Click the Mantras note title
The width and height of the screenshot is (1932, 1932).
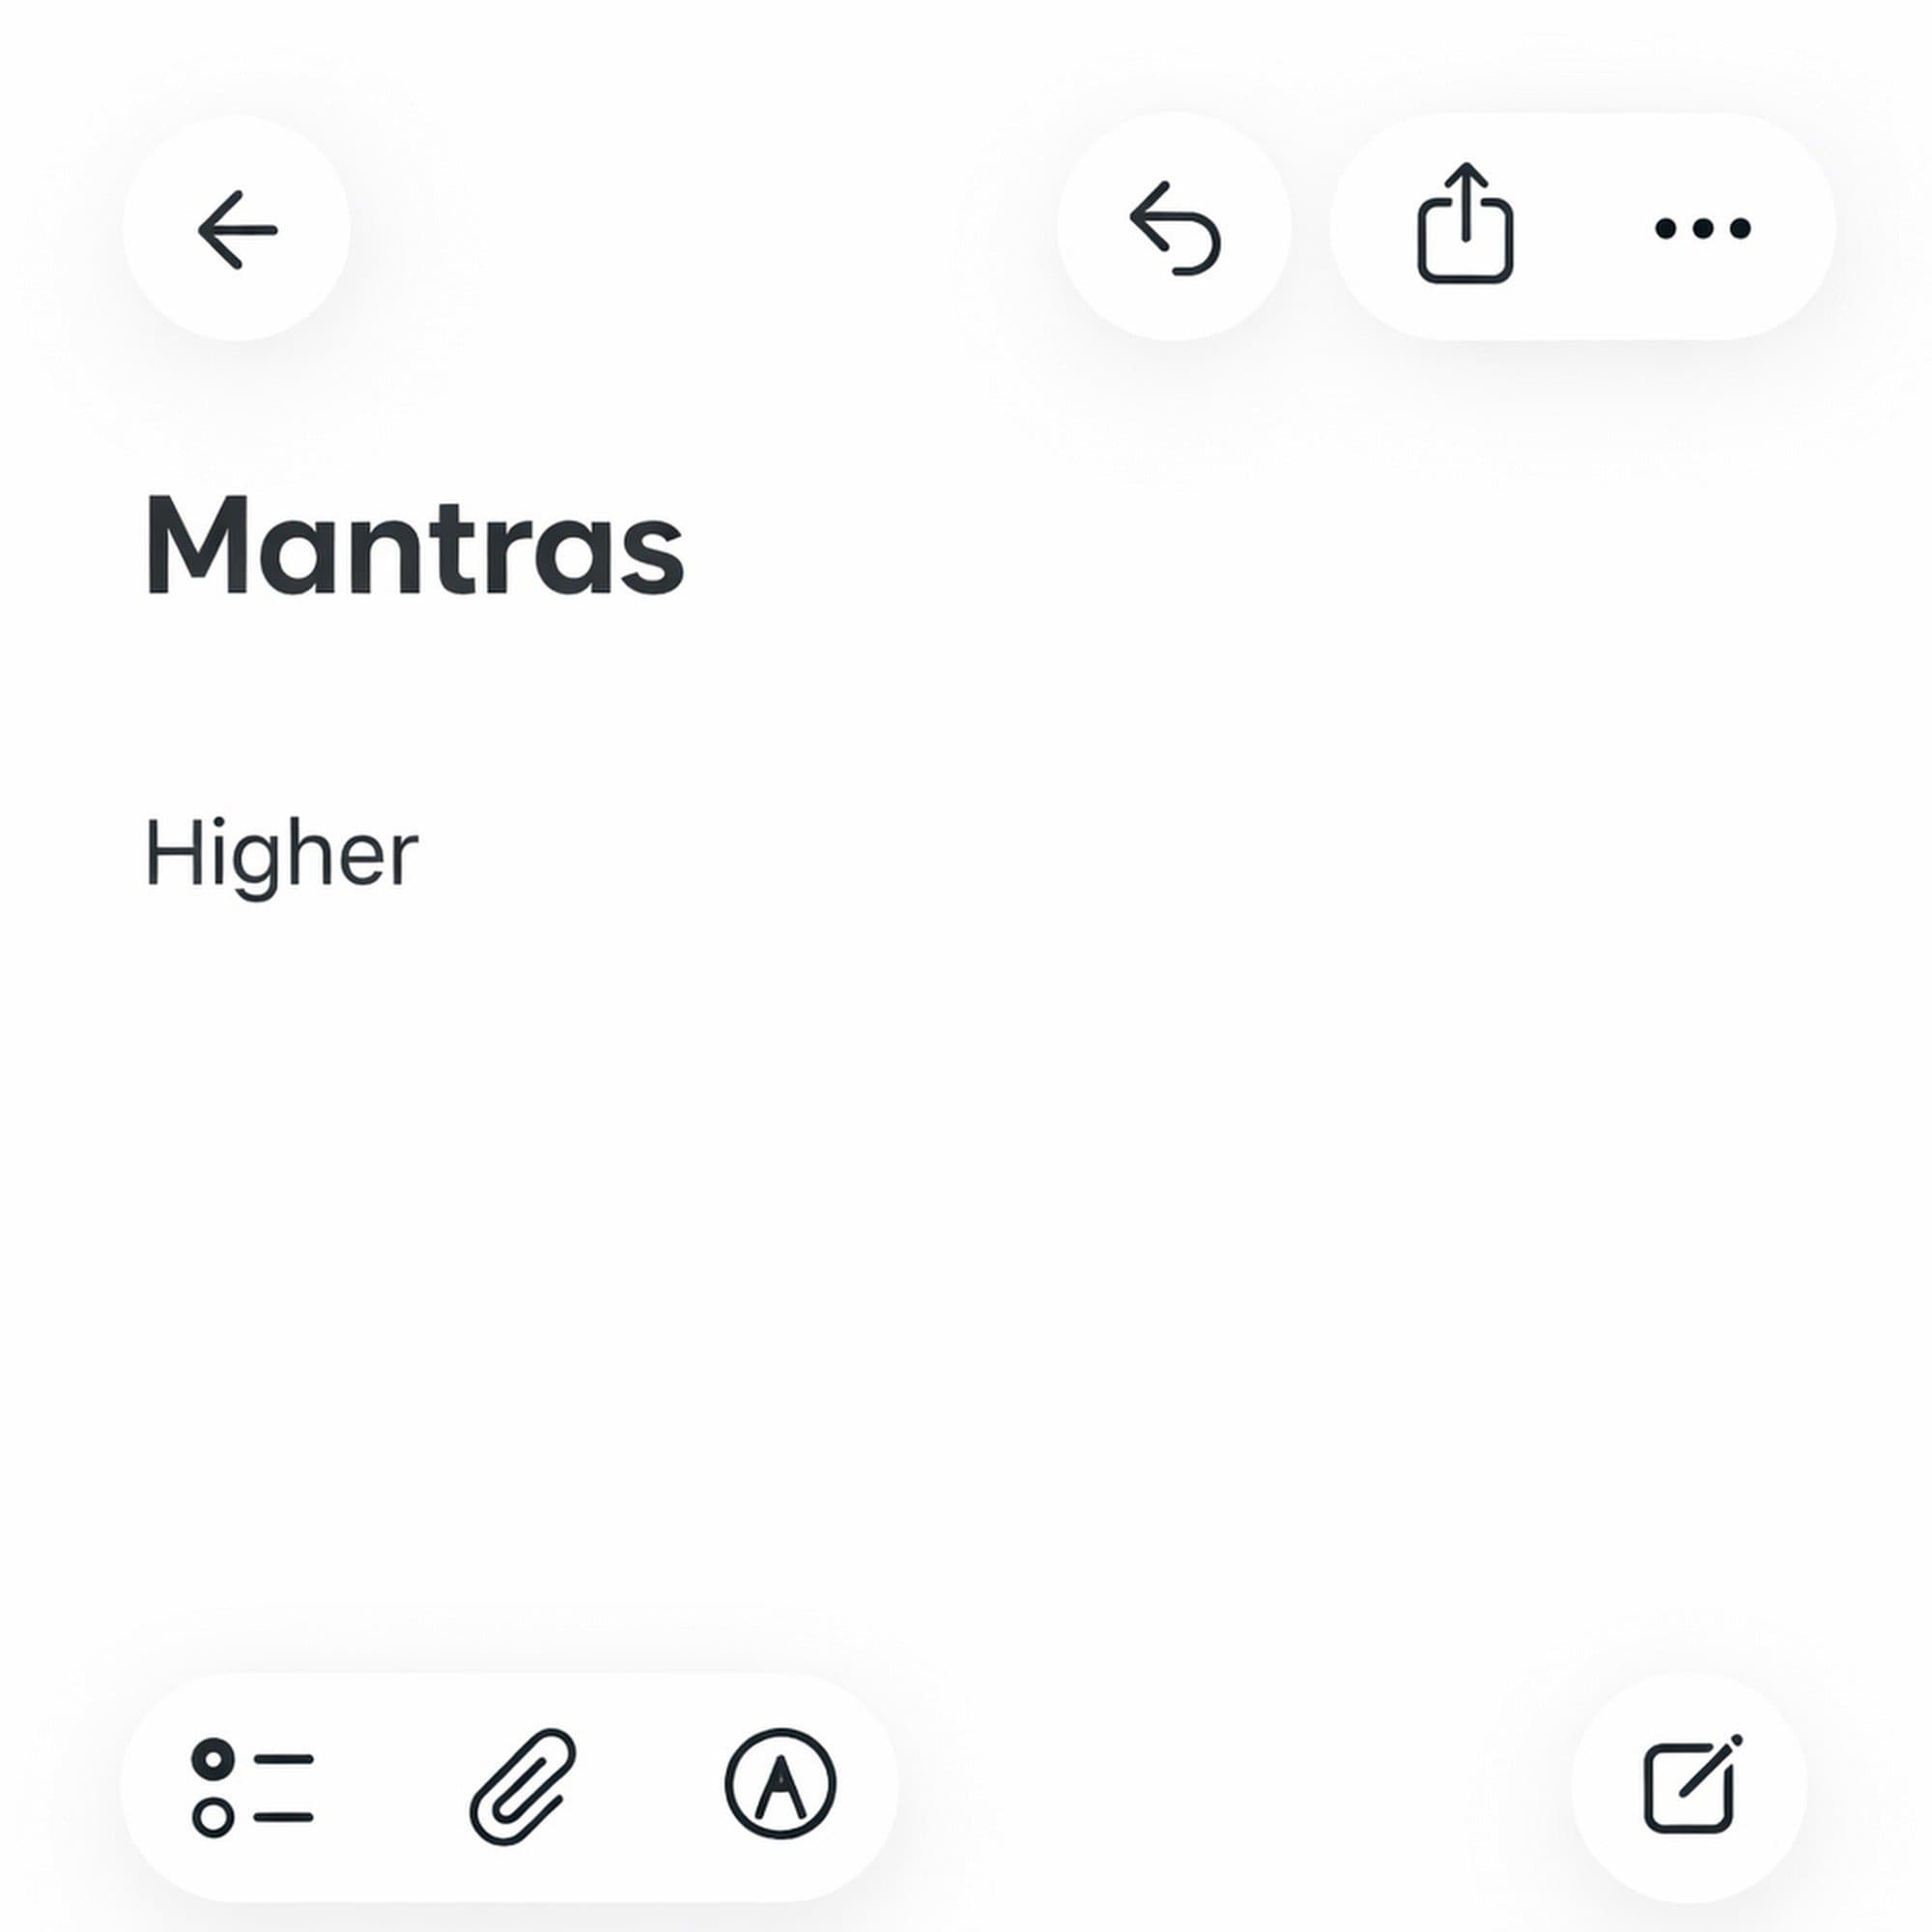[415, 546]
